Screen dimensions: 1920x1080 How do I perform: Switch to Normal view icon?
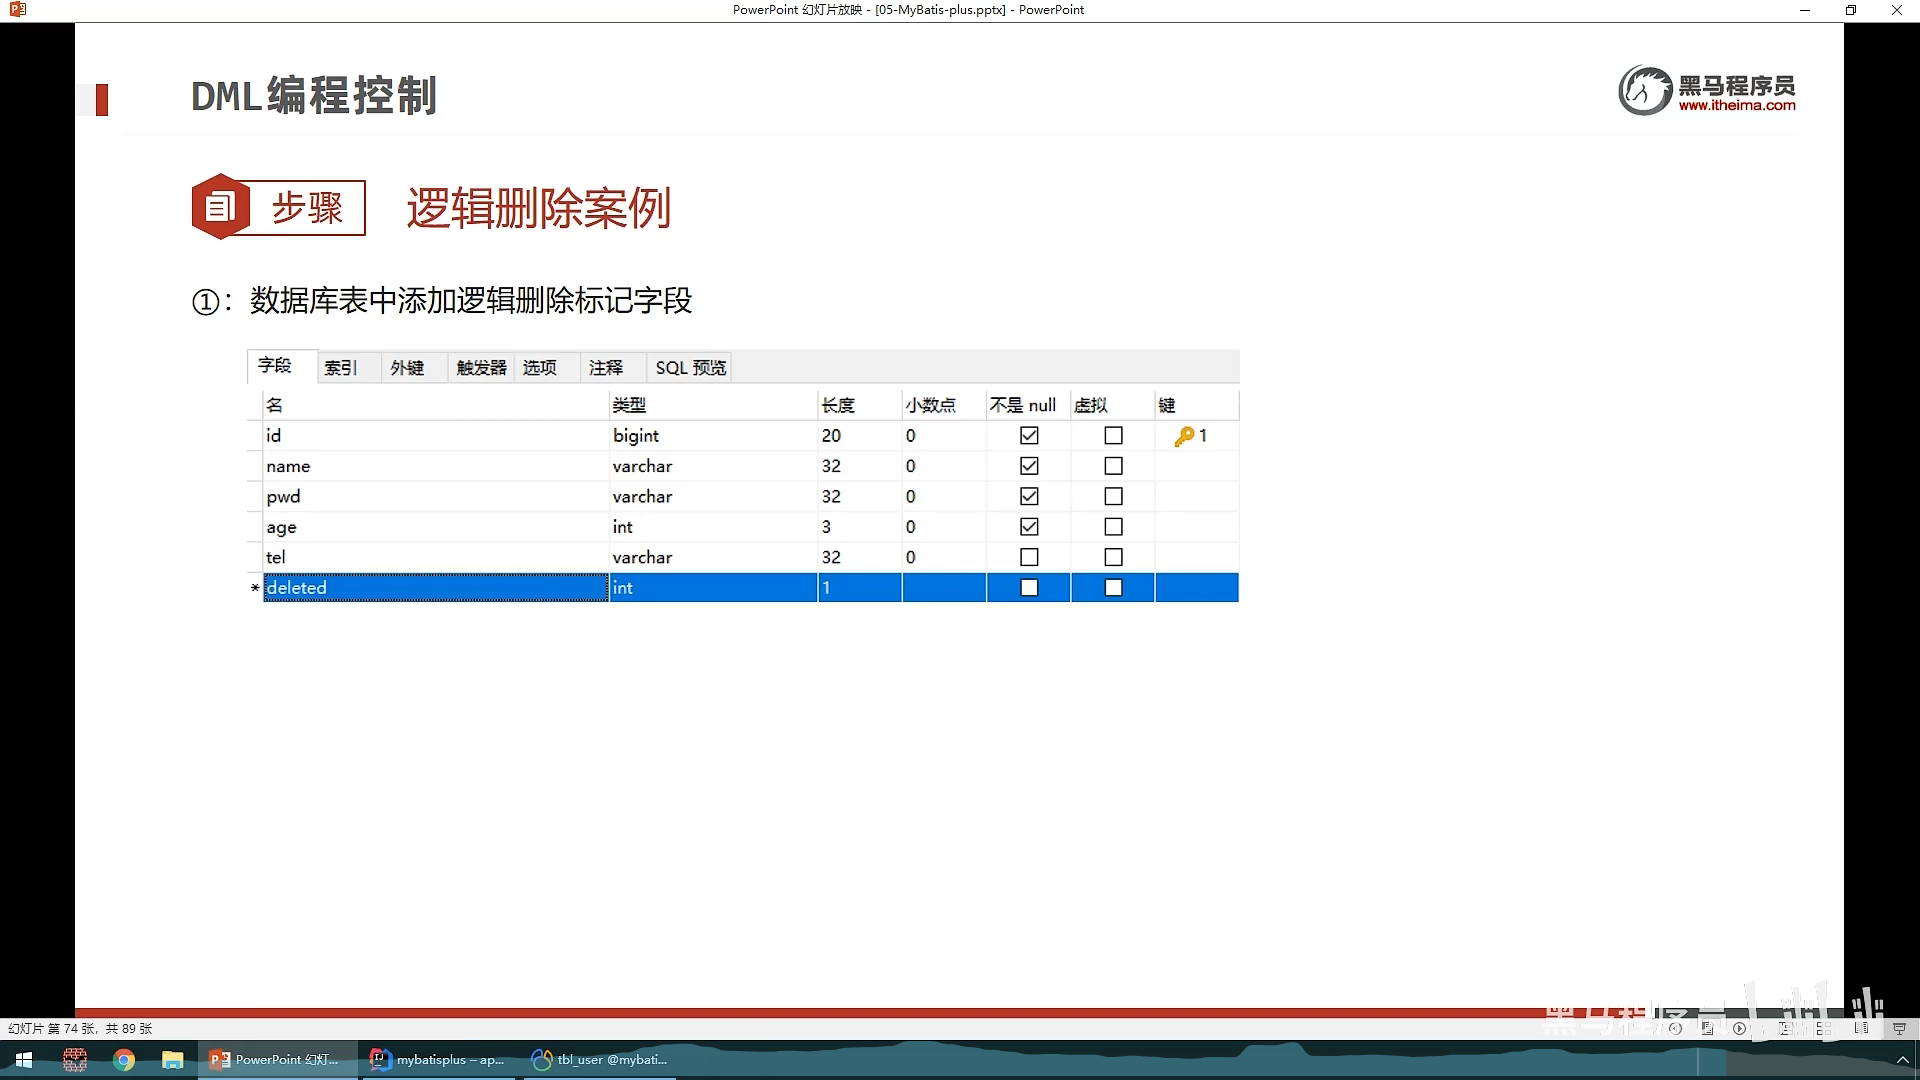click(x=1785, y=1028)
